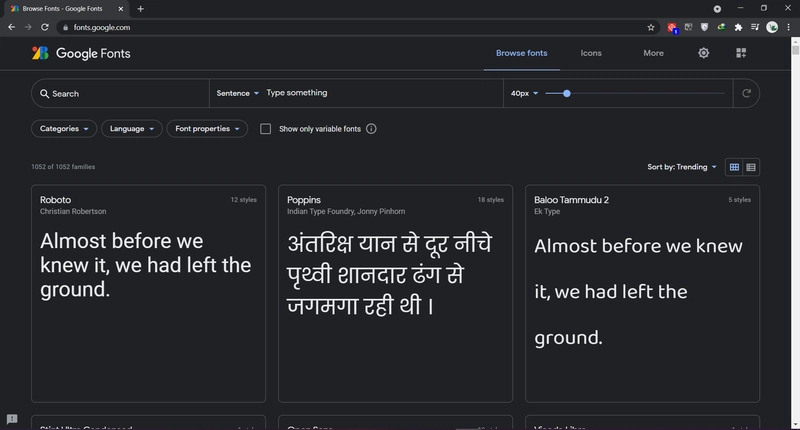Switch to grid view layout
The height and width of the screenshot is (430, 800).
[x=734, y=167]
